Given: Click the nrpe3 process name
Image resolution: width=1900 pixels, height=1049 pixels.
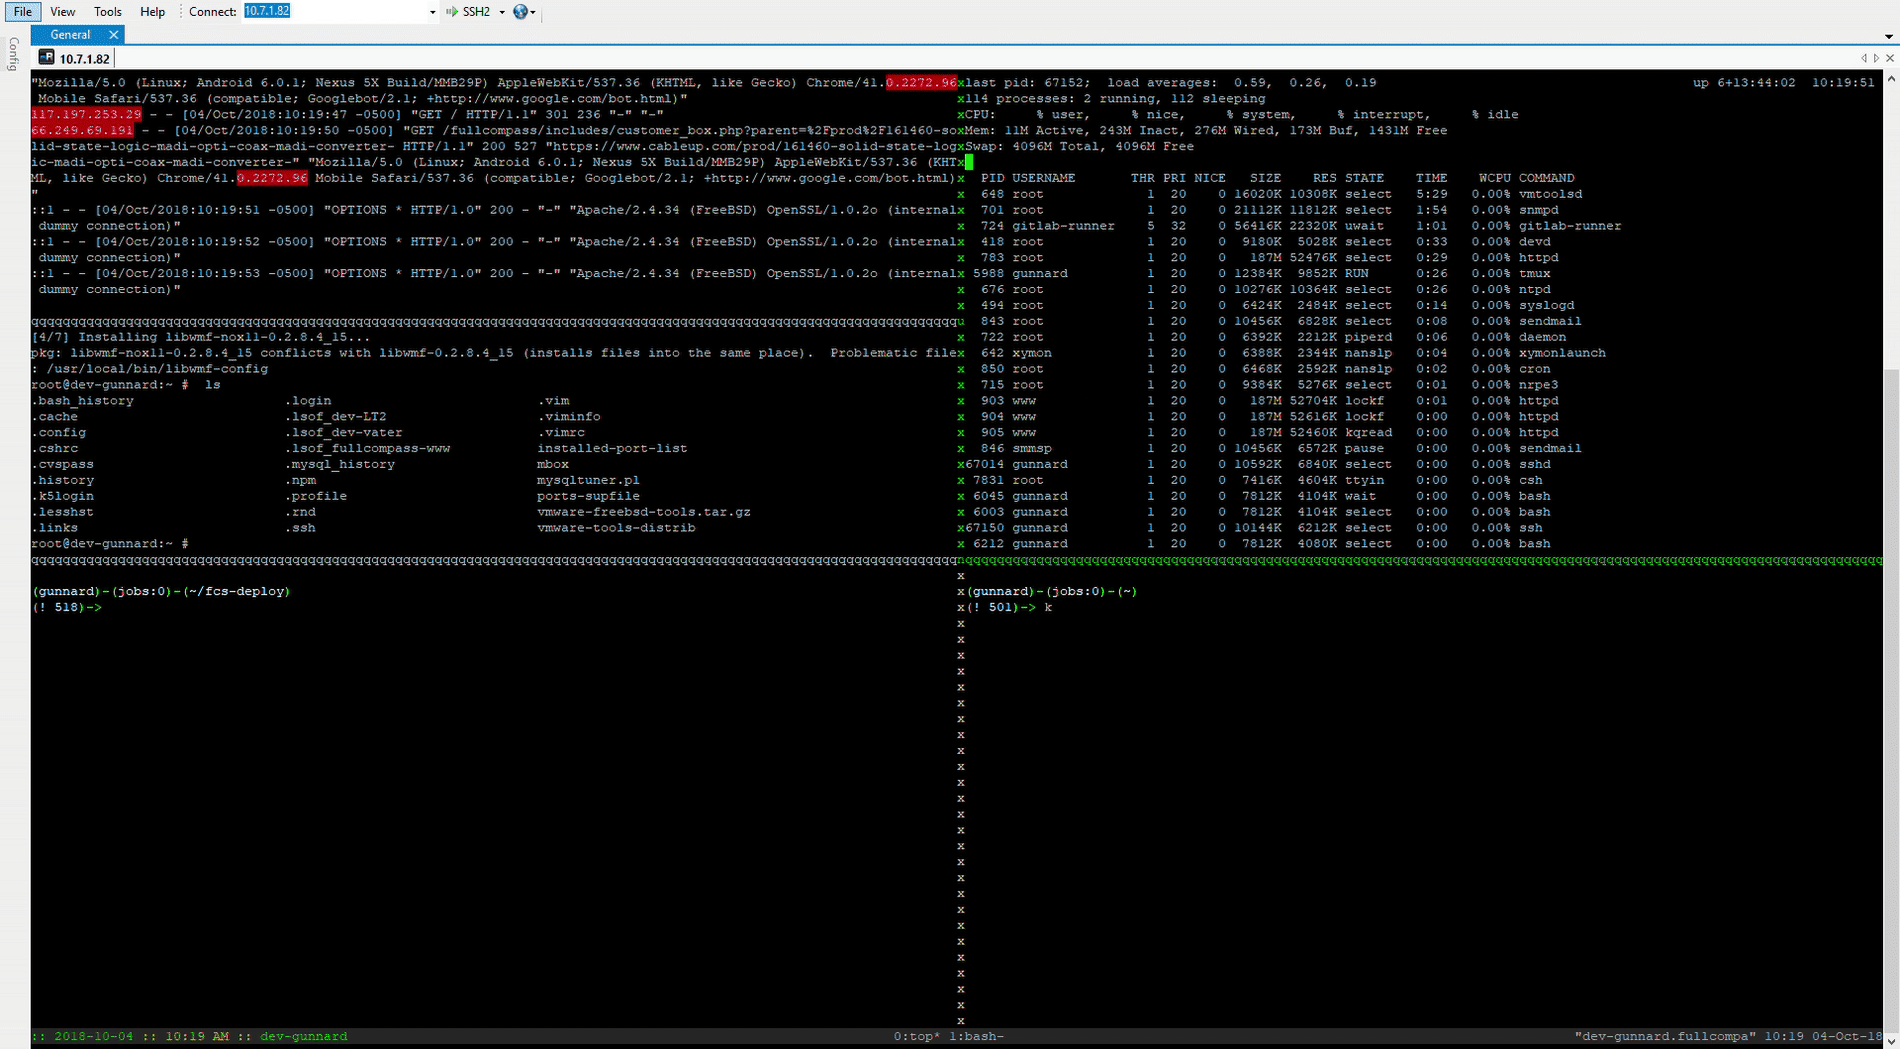Looking at the screenshot, I should [1538, 385].
